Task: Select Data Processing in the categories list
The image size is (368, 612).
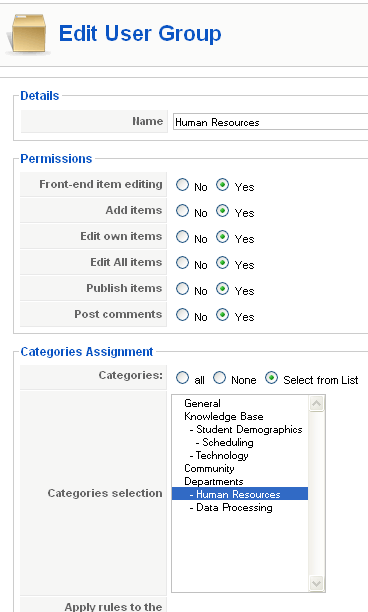Action: point(240,507)
